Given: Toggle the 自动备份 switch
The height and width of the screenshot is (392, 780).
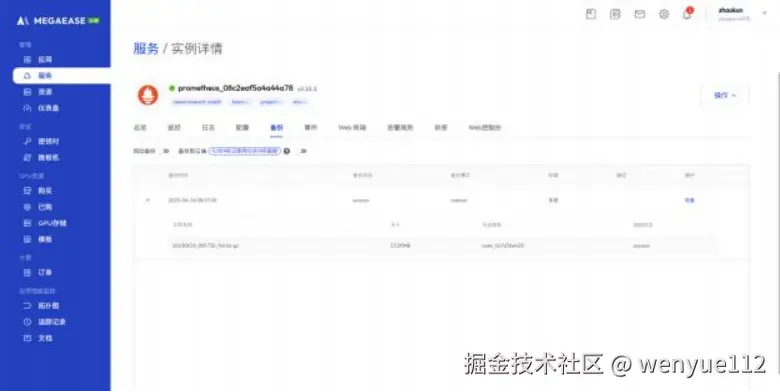Looking at the screenshot, I should click(x=166, y=151).
